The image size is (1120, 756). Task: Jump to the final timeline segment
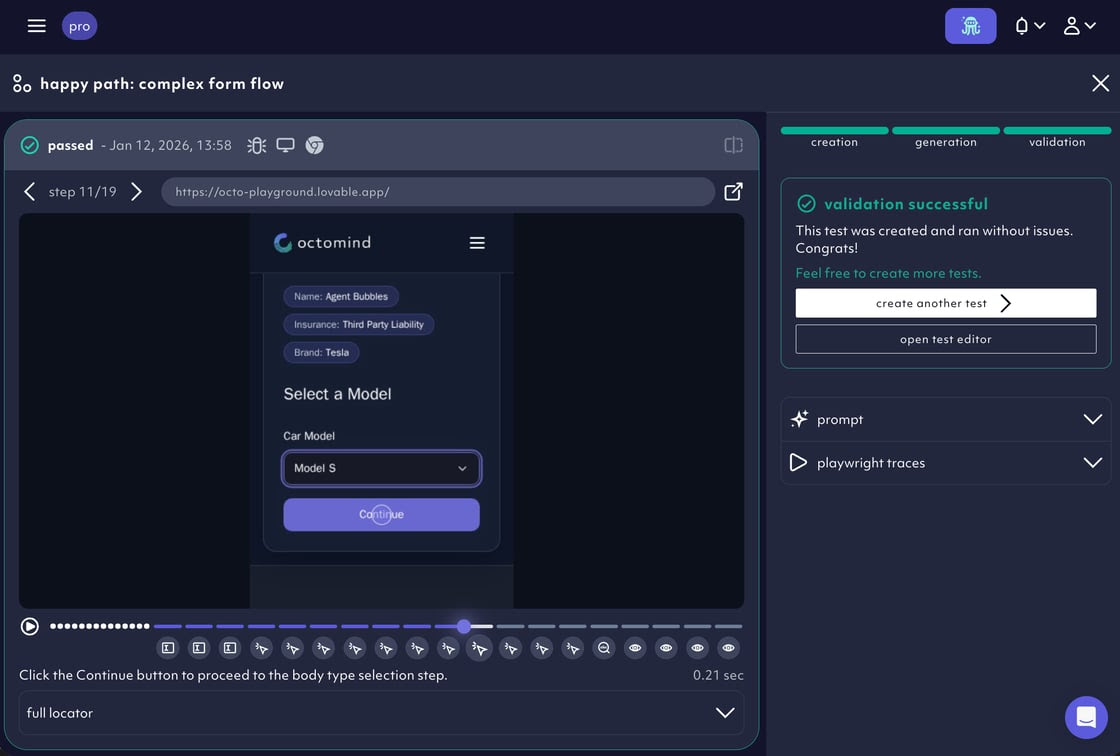pos(728,627)
